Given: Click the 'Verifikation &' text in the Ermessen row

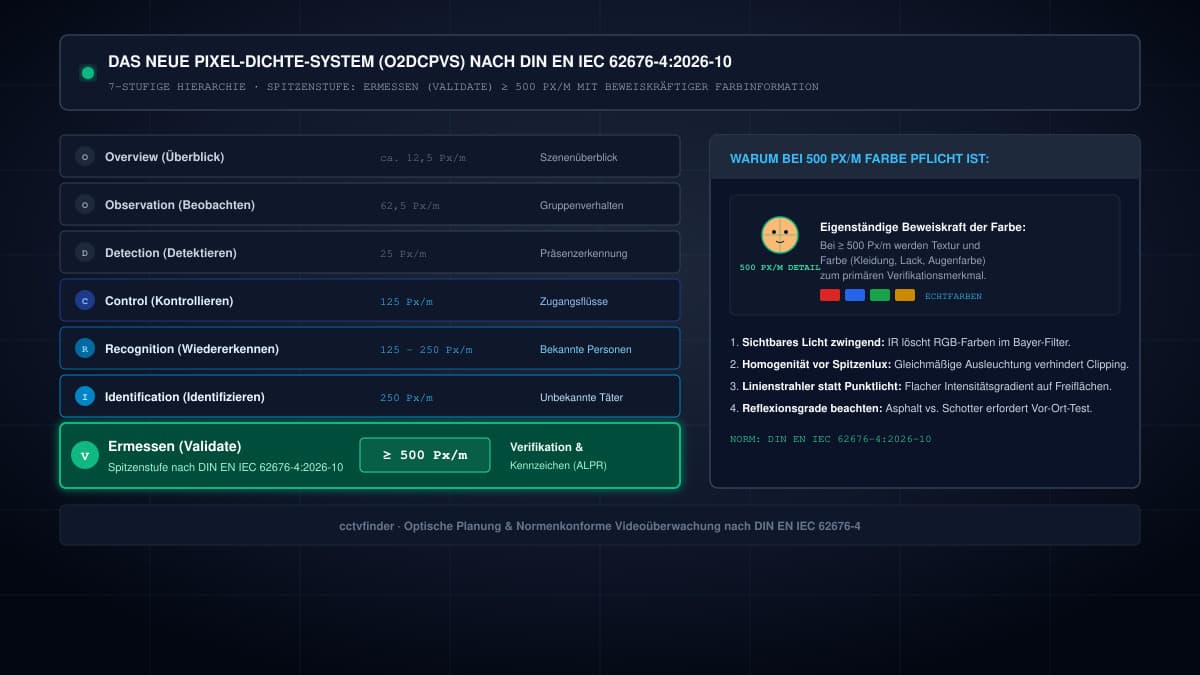Looking at the screenshot, I should click(546, 447).
